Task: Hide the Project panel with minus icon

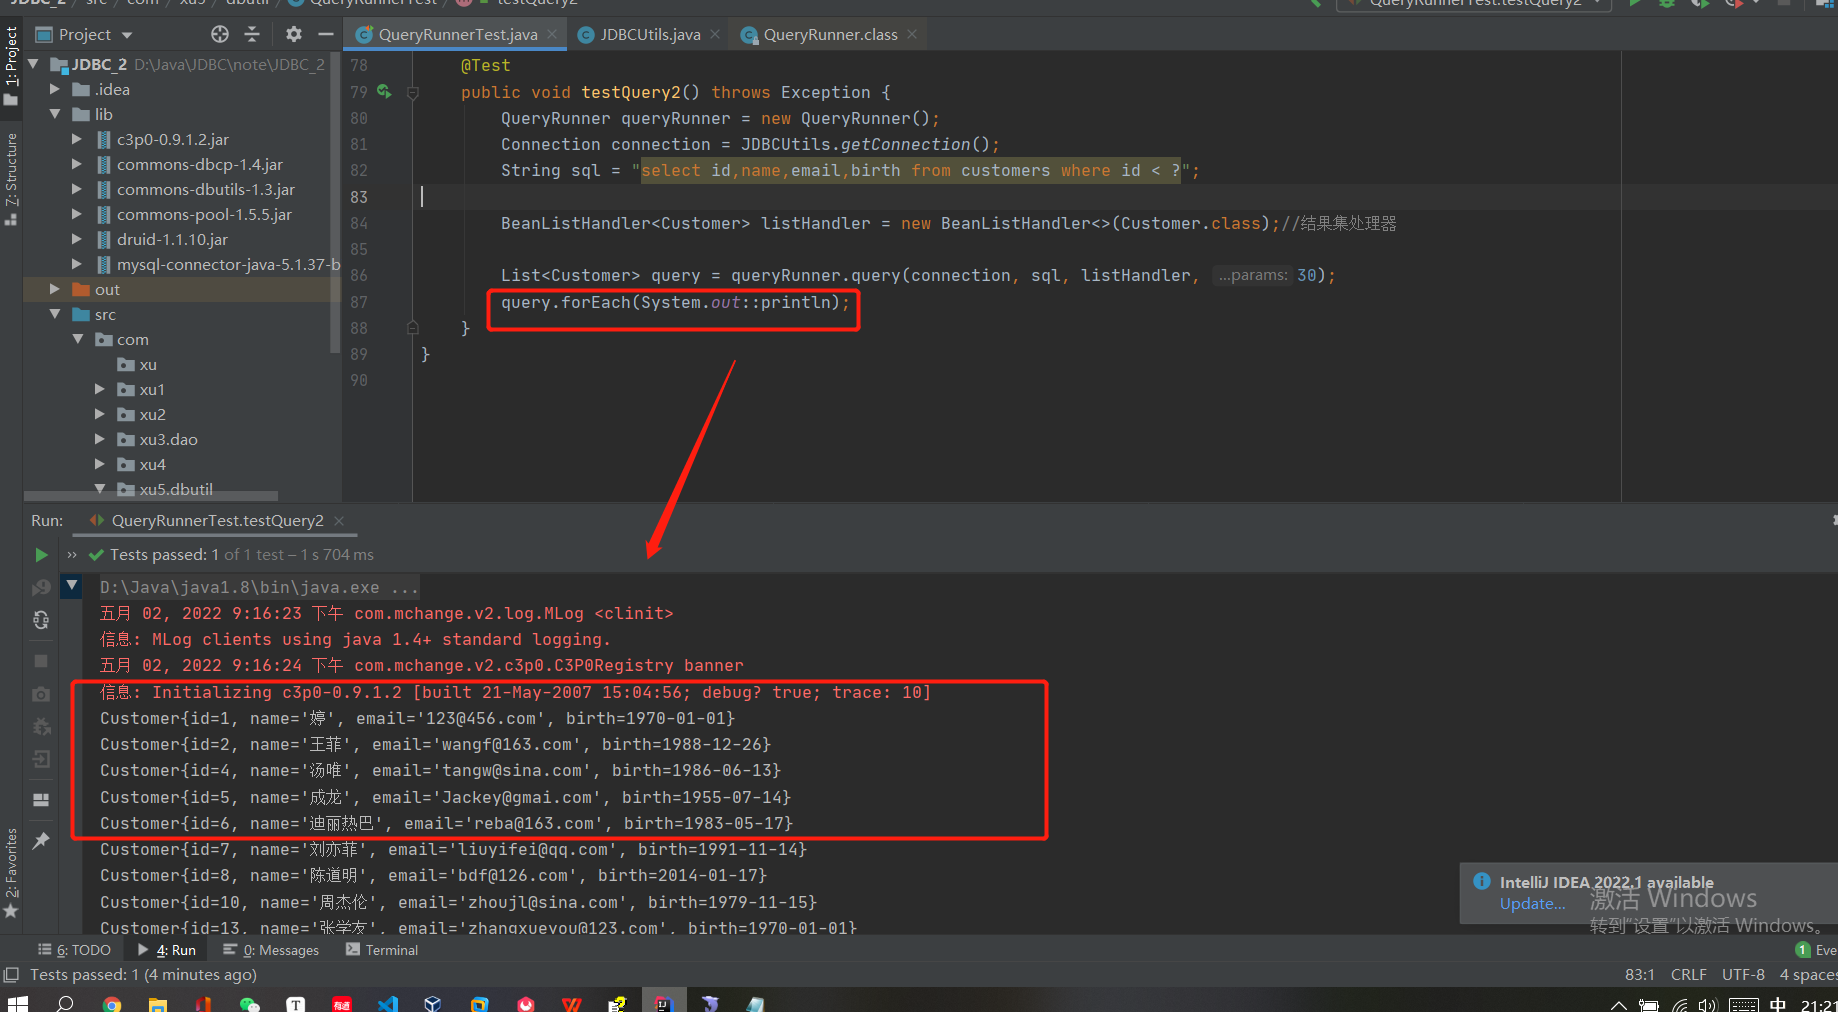Action: point(325,34)
